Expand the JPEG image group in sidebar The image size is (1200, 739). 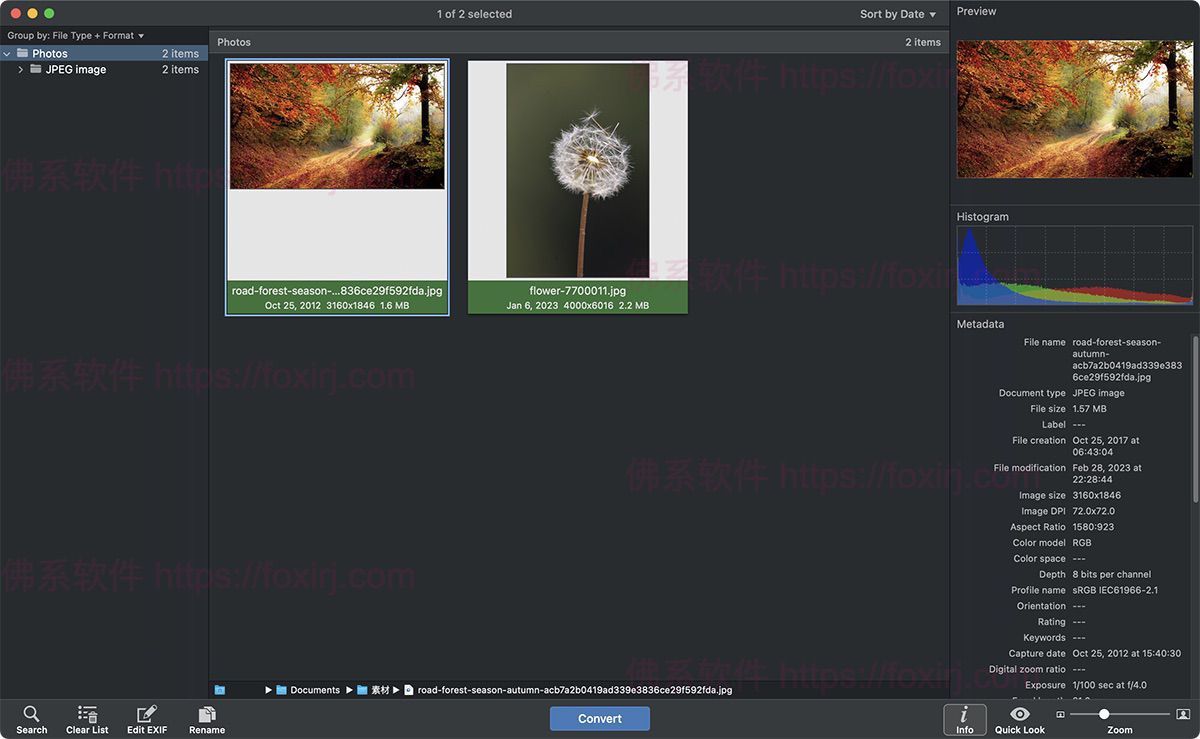point(19,69)
